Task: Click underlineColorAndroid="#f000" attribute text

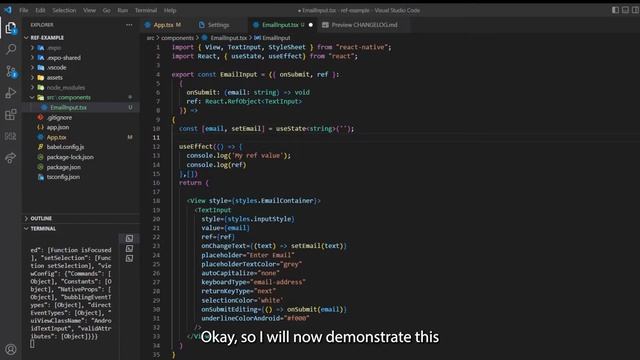Action: pos(256,318)
